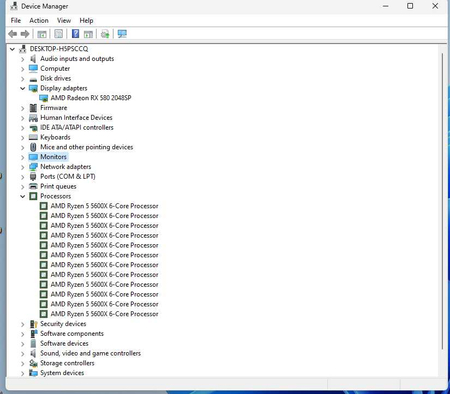The image size is (450, 394).
Task: Click the Back arrow toolbar icon
Action: 13,34
